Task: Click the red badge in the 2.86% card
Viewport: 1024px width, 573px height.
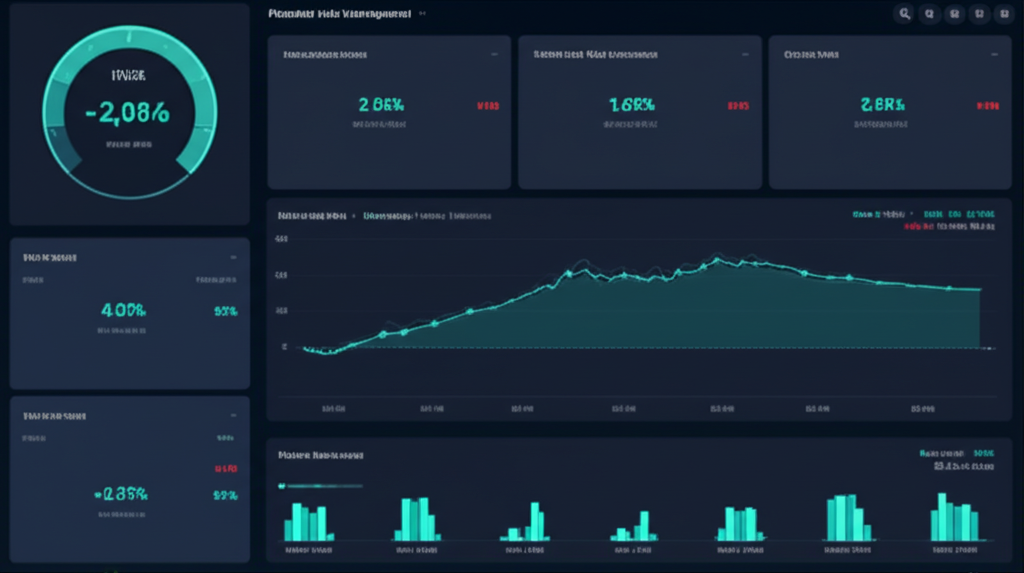Action: click(x=487, y=105)
